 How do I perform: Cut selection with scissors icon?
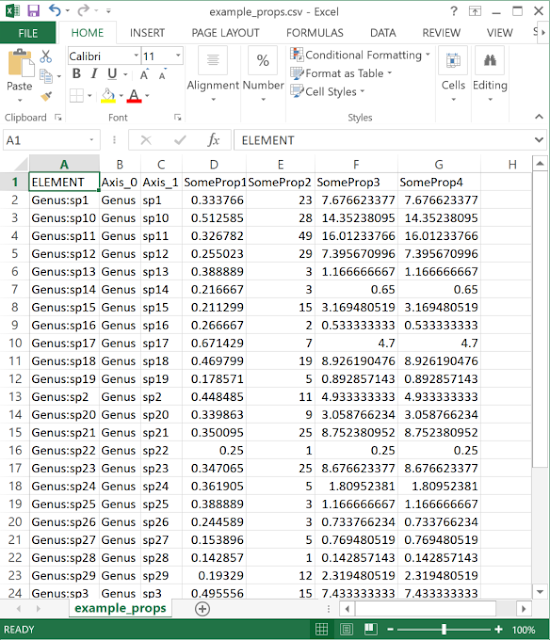click(x=46, y=56)
